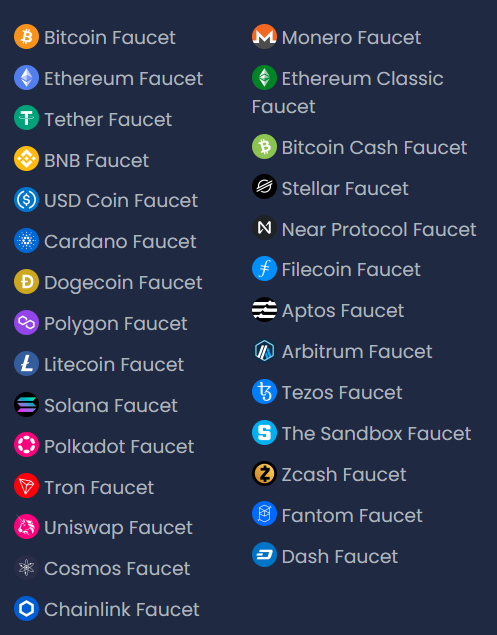Select the Dogecoin Faucet link
Viewport: 497px width, 635px height.
click(x=108, y=282)
